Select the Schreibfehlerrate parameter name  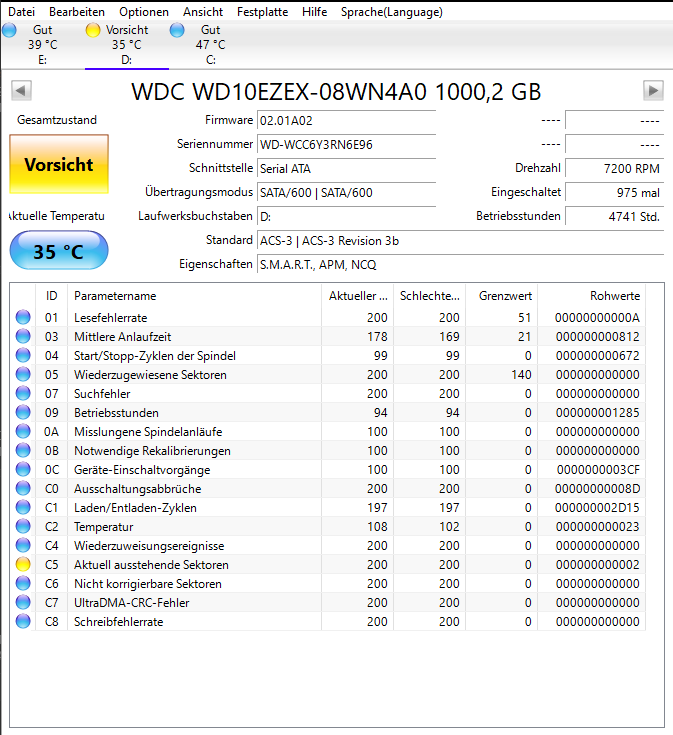tap(119, 622)
